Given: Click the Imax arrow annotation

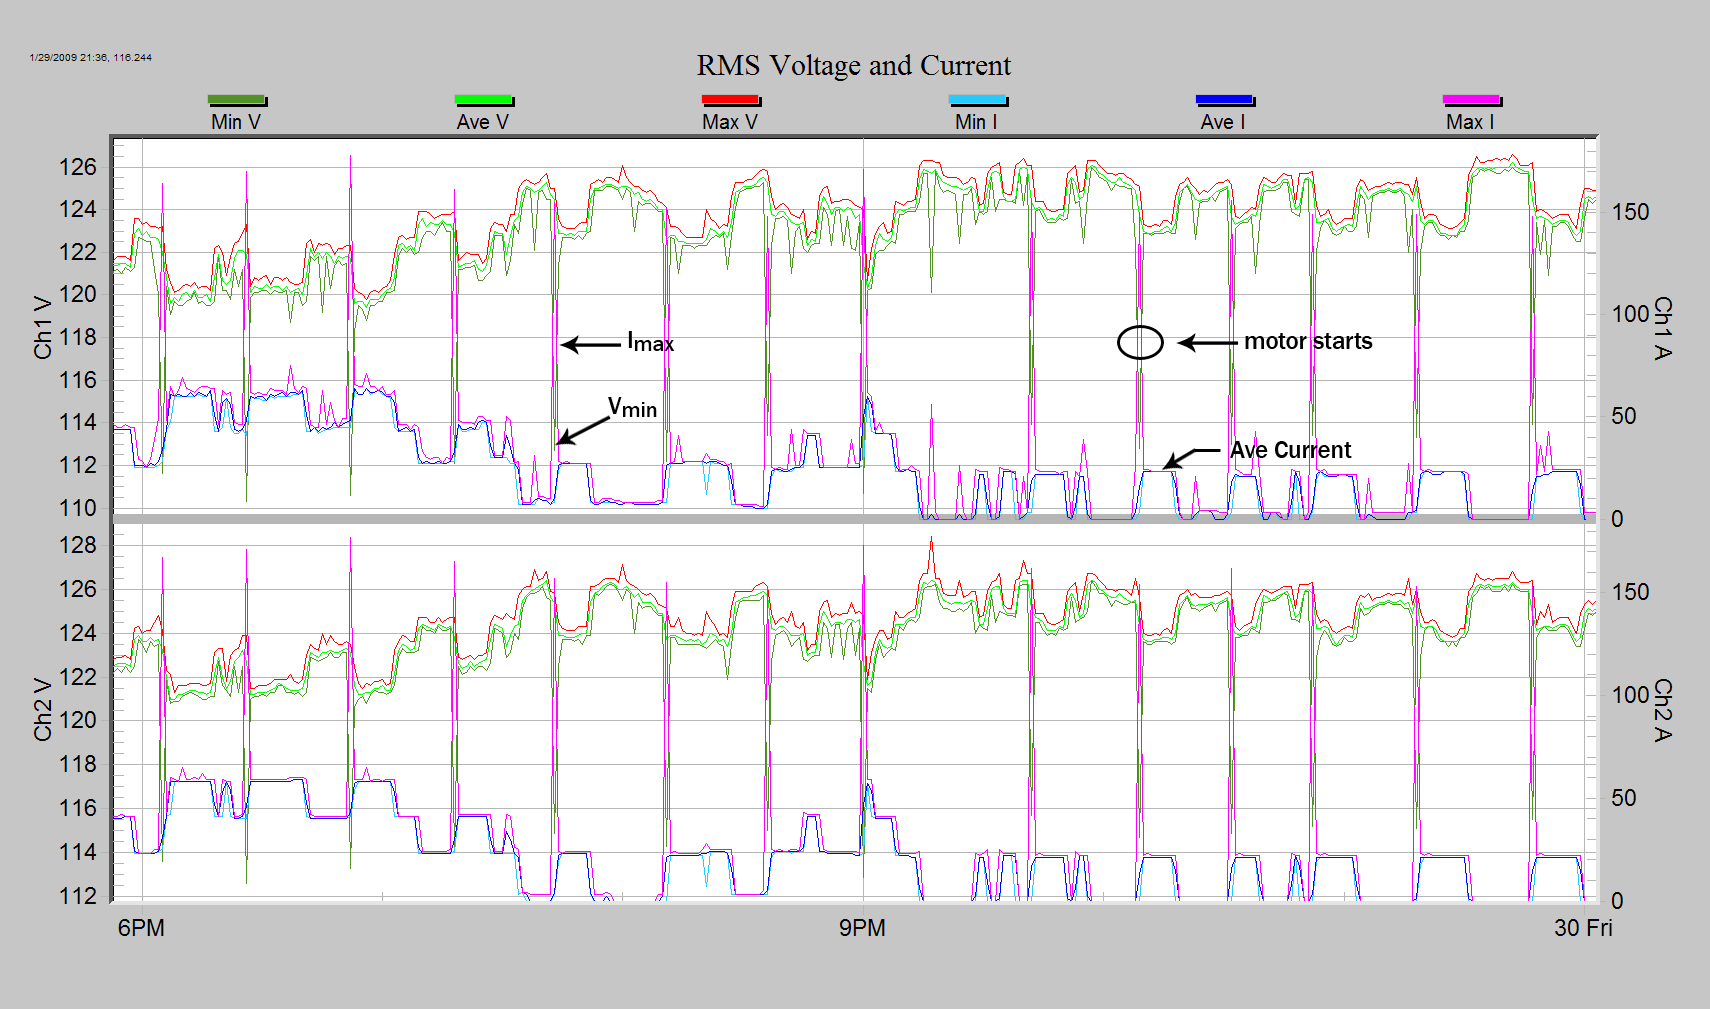Looking at the screenshot, I should [x=590, y=343].
